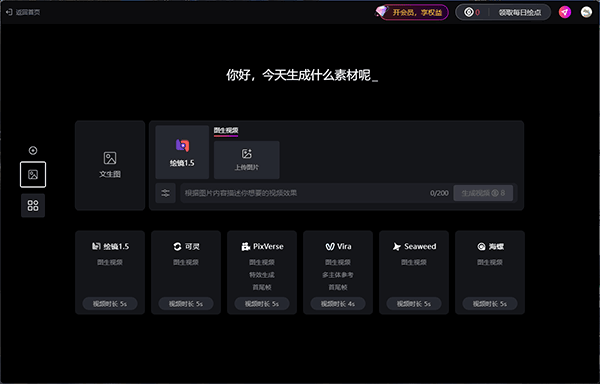
Task: Click the return to home exit icon
Action: tap(9, 12)
